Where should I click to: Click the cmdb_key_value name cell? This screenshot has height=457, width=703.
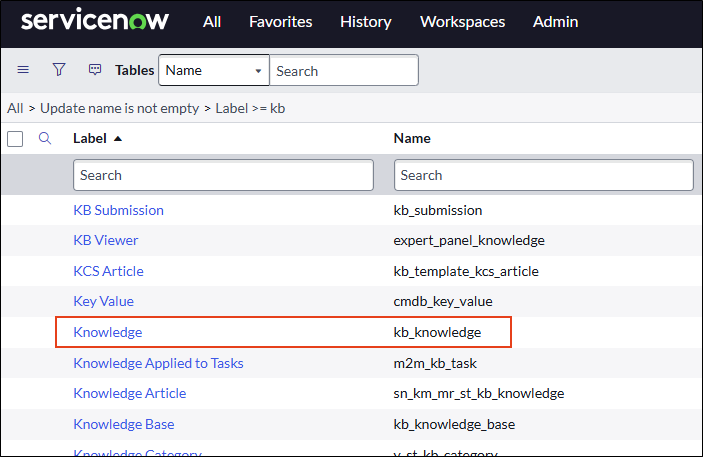click(443, 301)
